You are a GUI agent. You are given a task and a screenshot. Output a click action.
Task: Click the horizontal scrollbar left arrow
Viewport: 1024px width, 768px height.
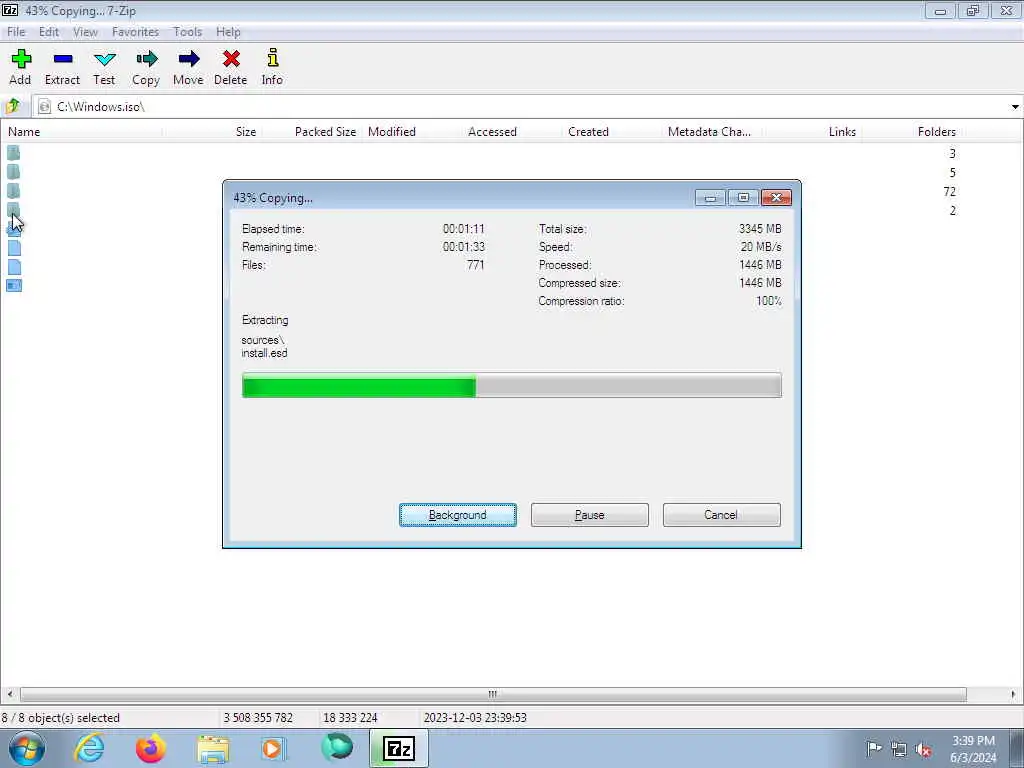[x=9, y=694]
